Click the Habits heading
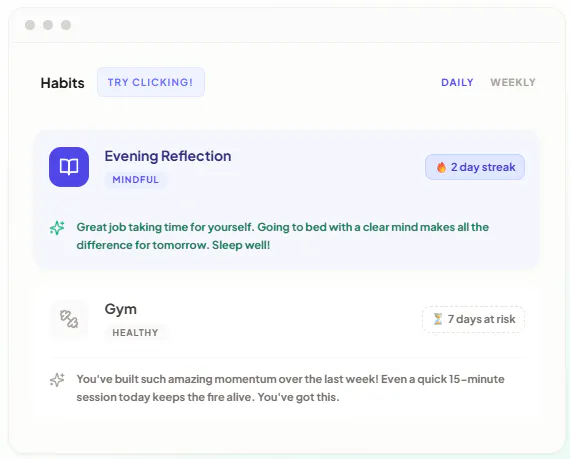The width and height of the screenshot is (570, 459). click(x=63, y=83)
